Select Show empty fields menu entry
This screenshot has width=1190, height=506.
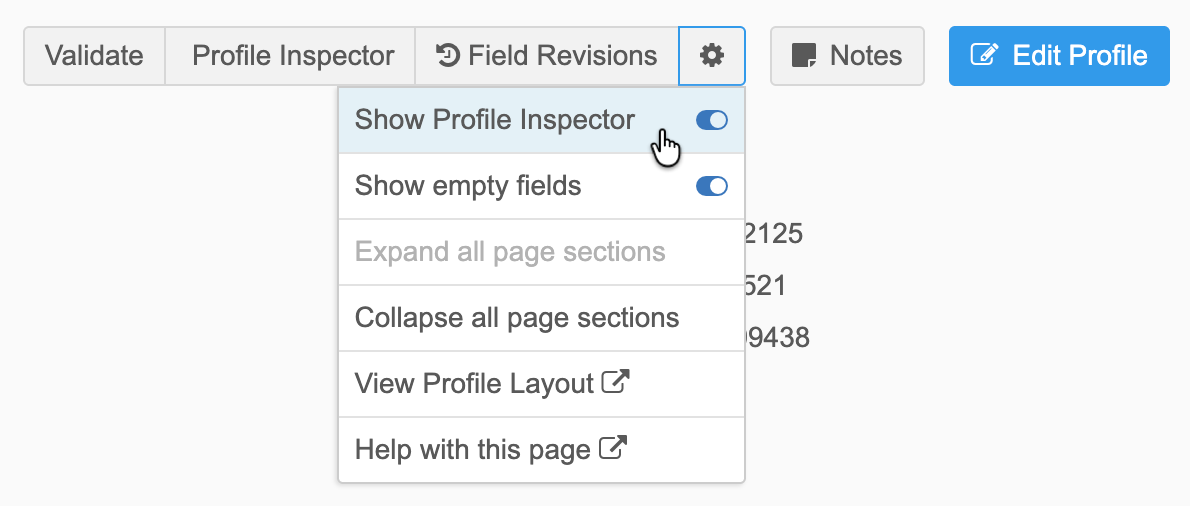click(542, 186)
